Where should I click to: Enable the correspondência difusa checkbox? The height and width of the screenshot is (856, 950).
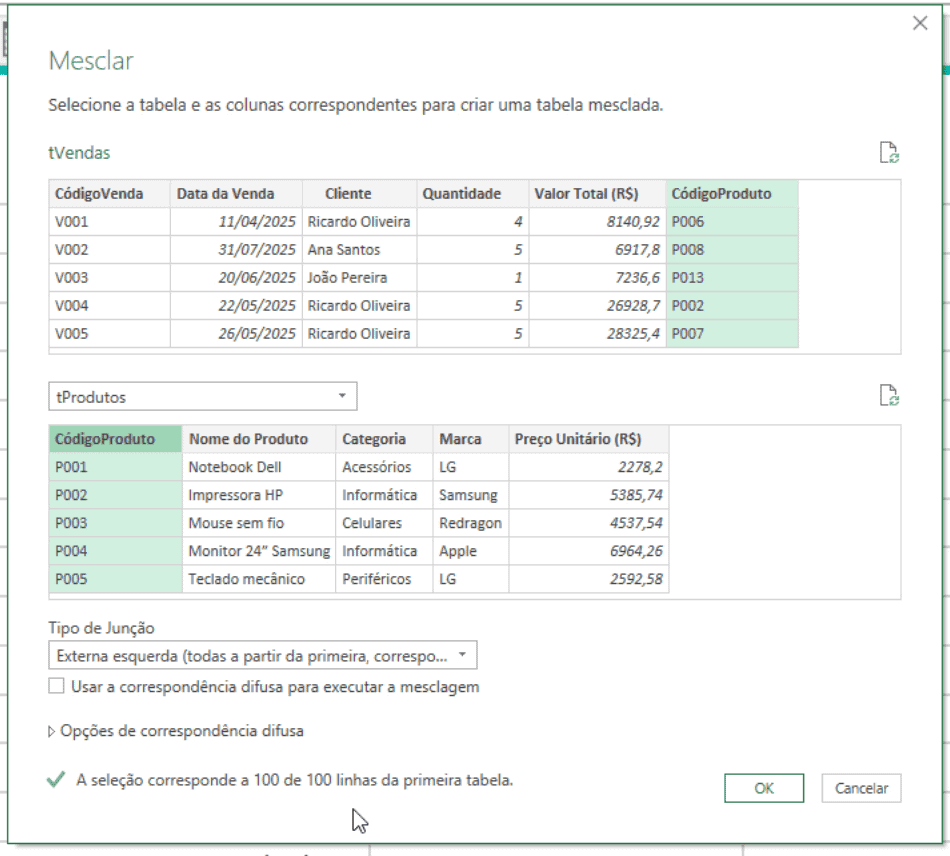[57, 687]
